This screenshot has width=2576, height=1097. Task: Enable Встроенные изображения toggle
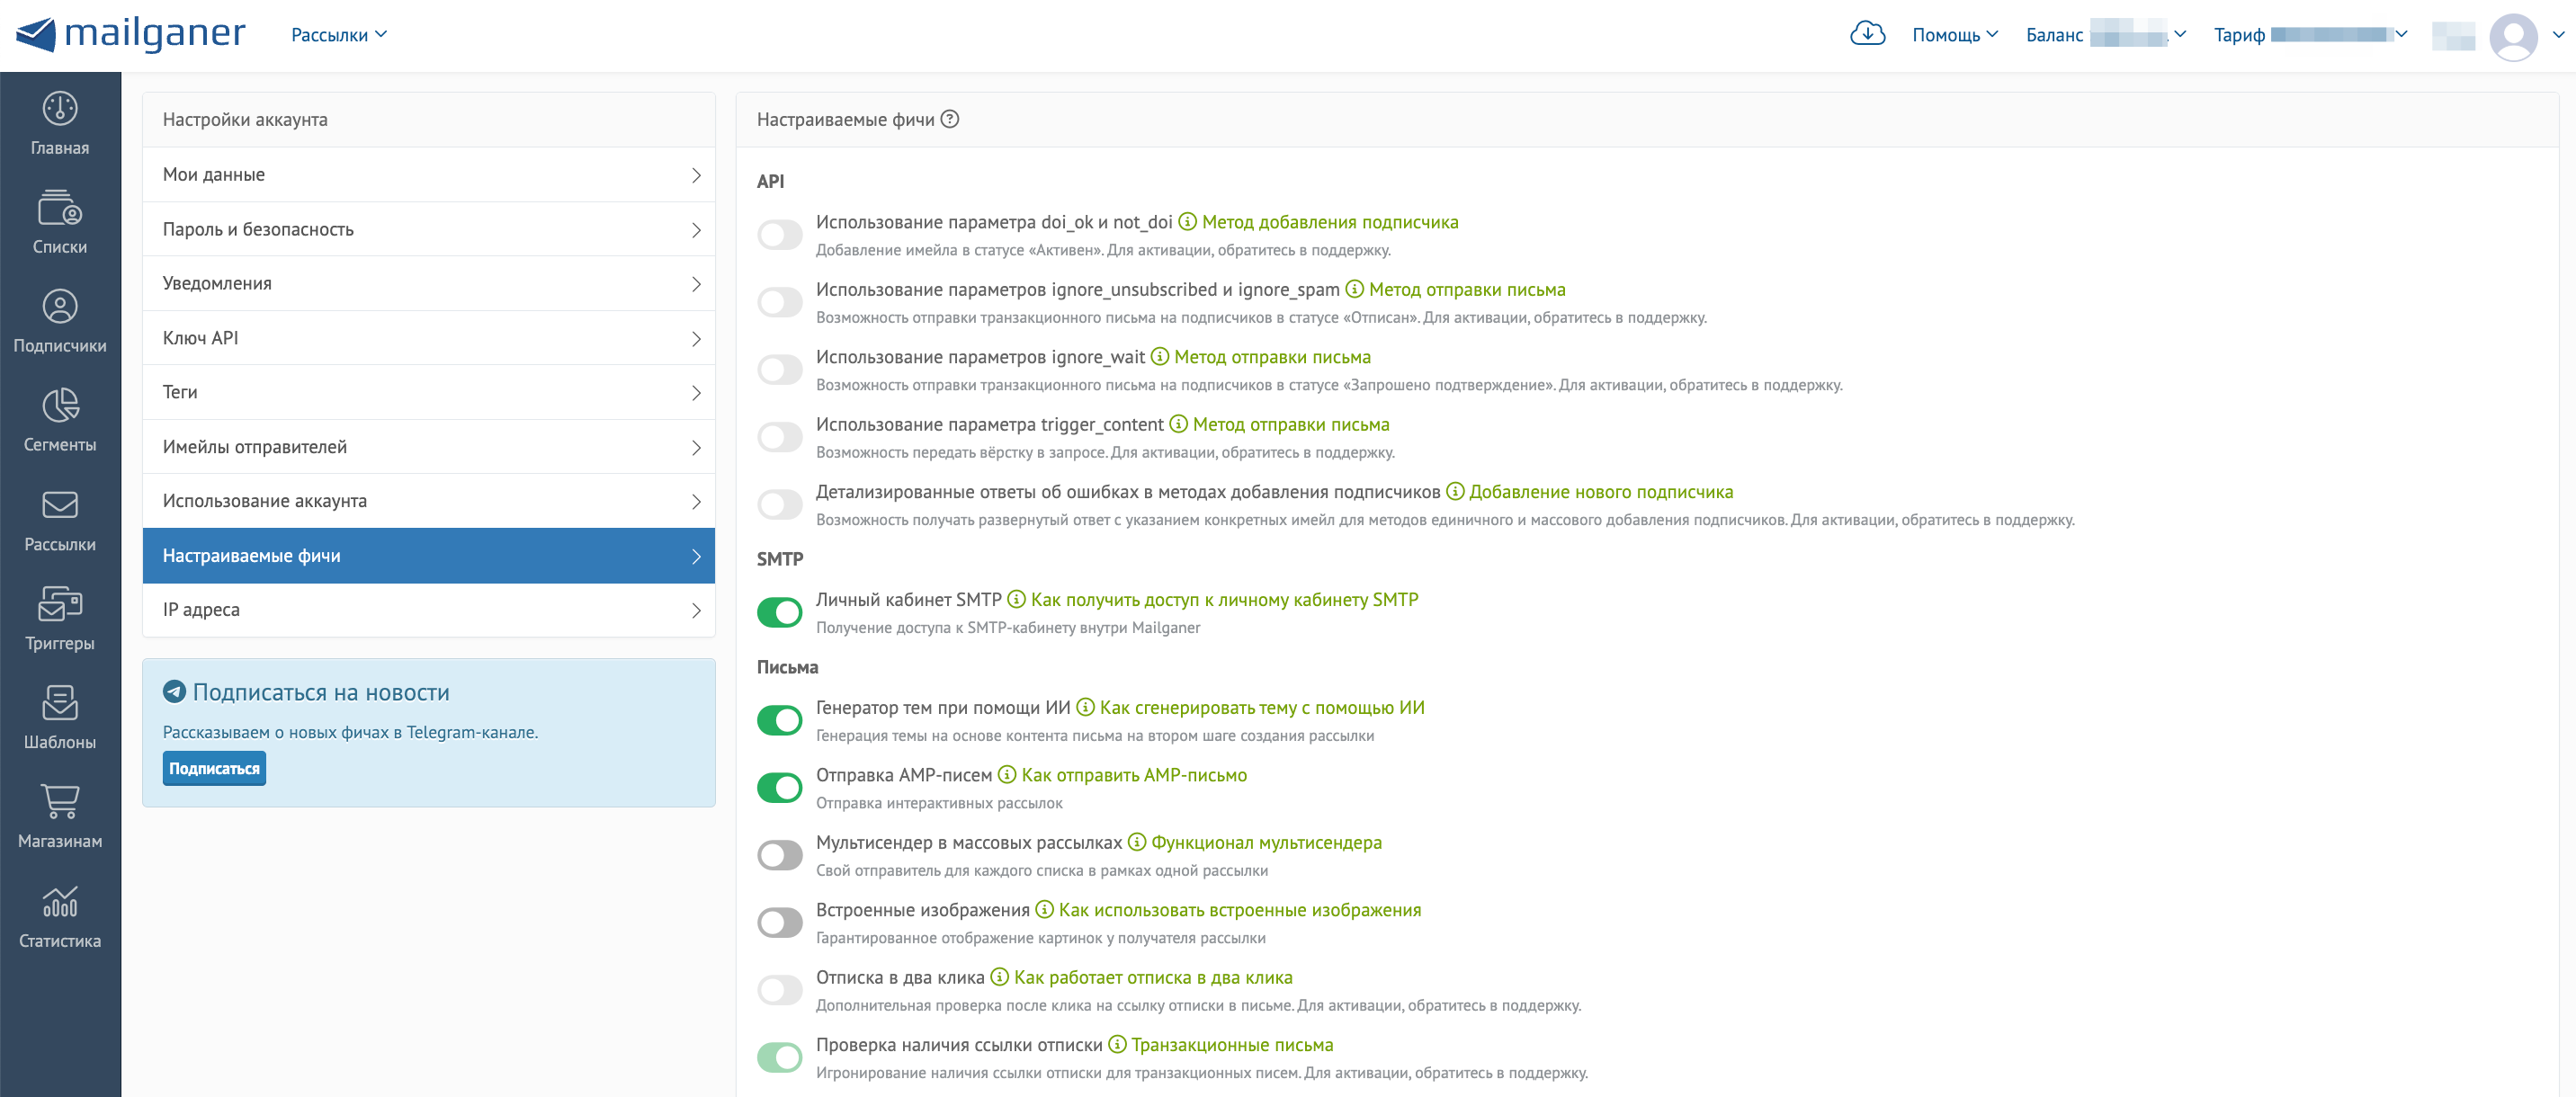click(x=780, y=922)
